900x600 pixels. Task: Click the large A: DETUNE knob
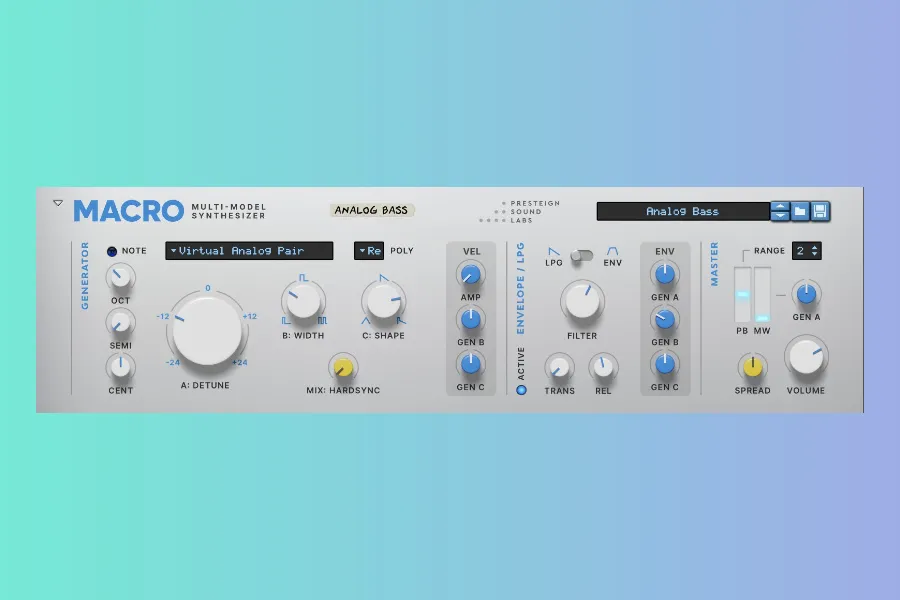pos(207,325)
